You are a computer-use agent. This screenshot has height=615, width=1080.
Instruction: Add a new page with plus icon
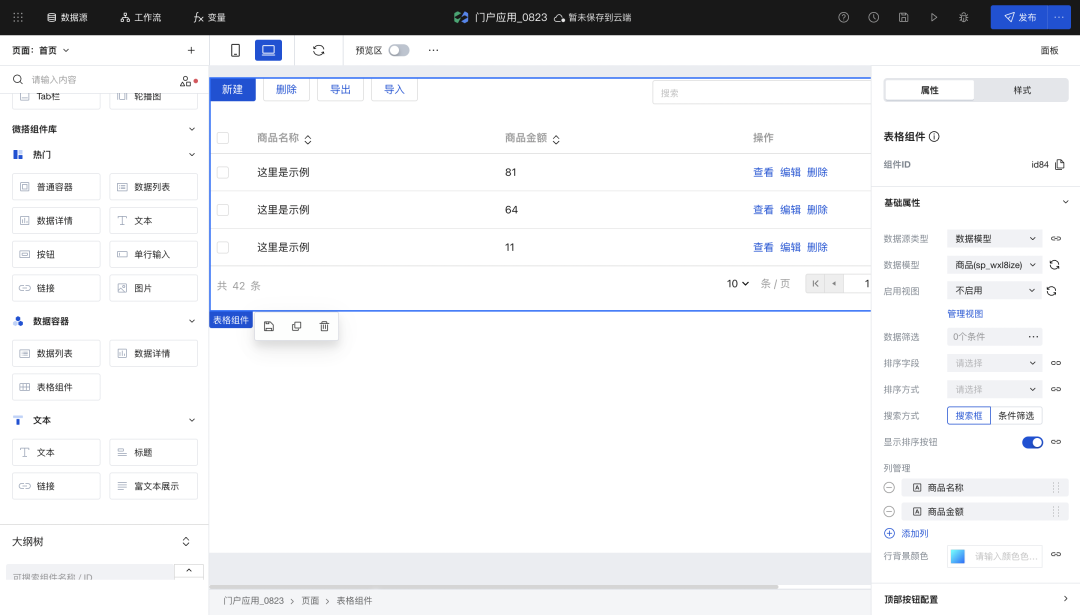coord(191,50)
